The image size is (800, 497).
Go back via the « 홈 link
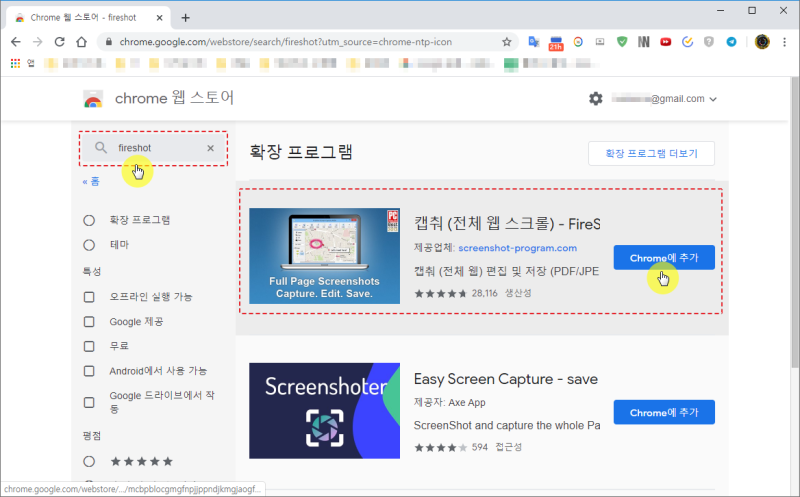pyautogui.click(x=91, y=182)
